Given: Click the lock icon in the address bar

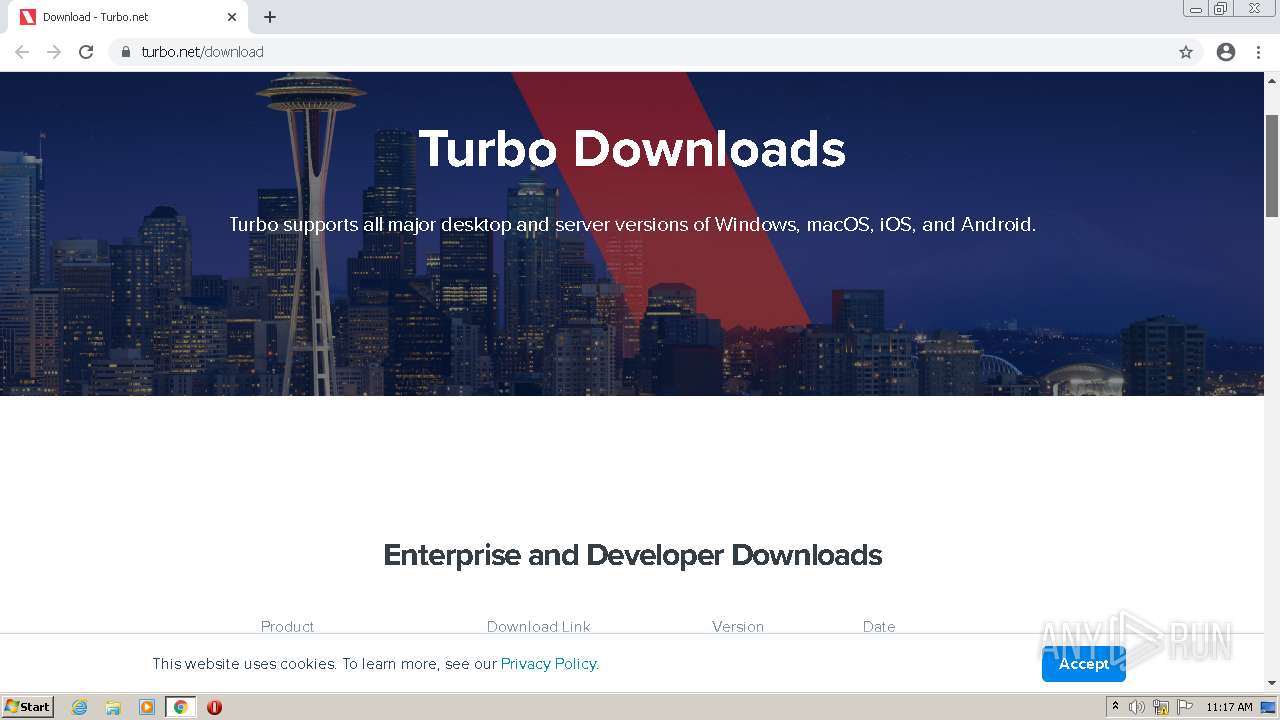Looking at the screenshot, I should point(126,52).
